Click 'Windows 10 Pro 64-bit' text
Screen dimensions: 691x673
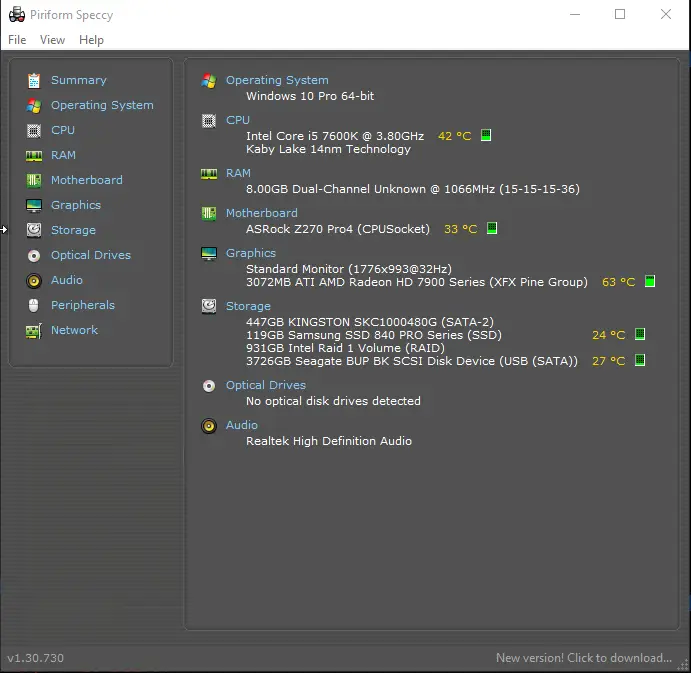pos(310,96)
